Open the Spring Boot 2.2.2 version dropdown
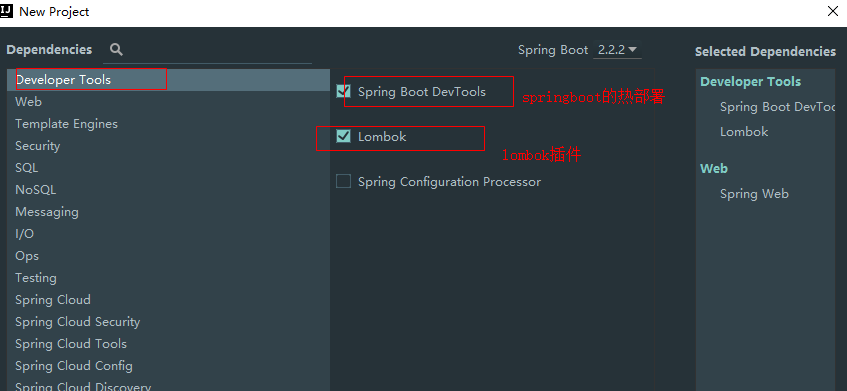This screenshot has width=847, height=391. click(617, 50)
